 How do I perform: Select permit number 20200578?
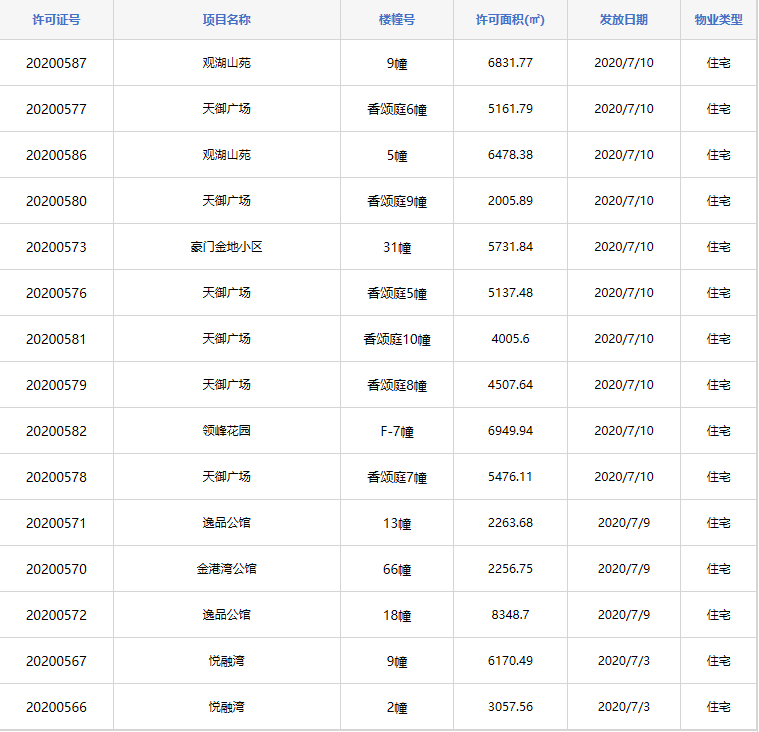56,477
